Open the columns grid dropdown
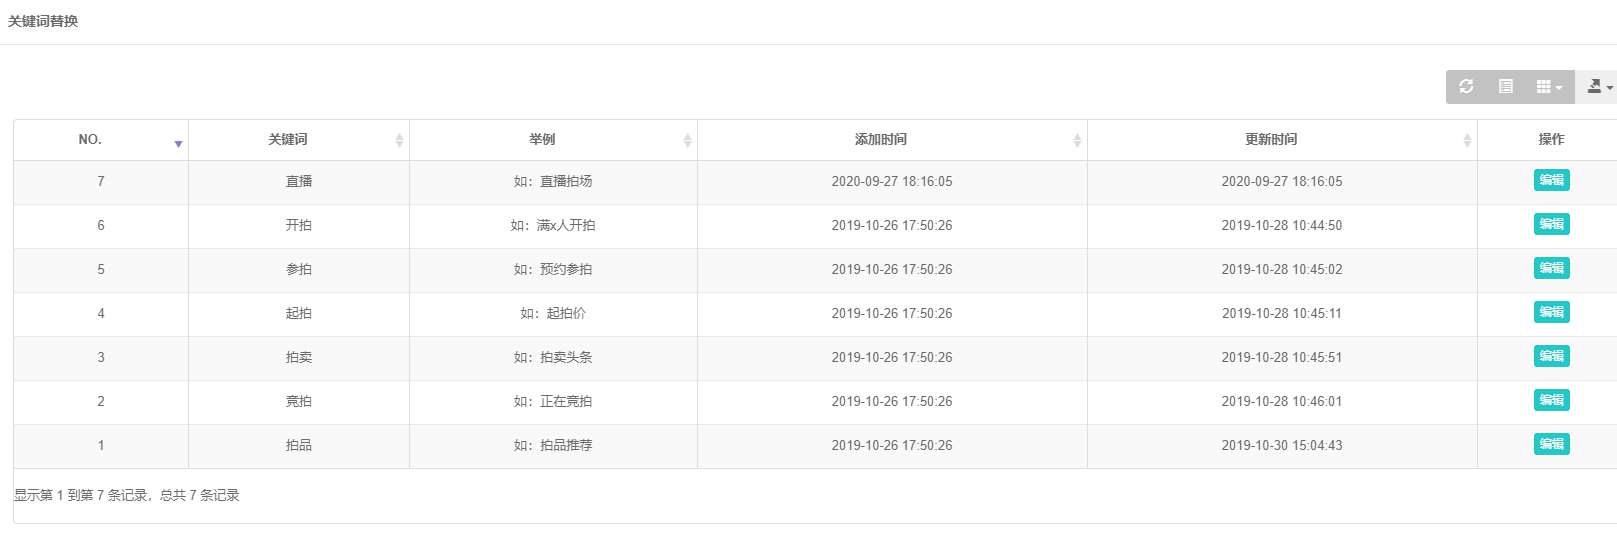1617x545 pixels. click(x=1549, y=87)
